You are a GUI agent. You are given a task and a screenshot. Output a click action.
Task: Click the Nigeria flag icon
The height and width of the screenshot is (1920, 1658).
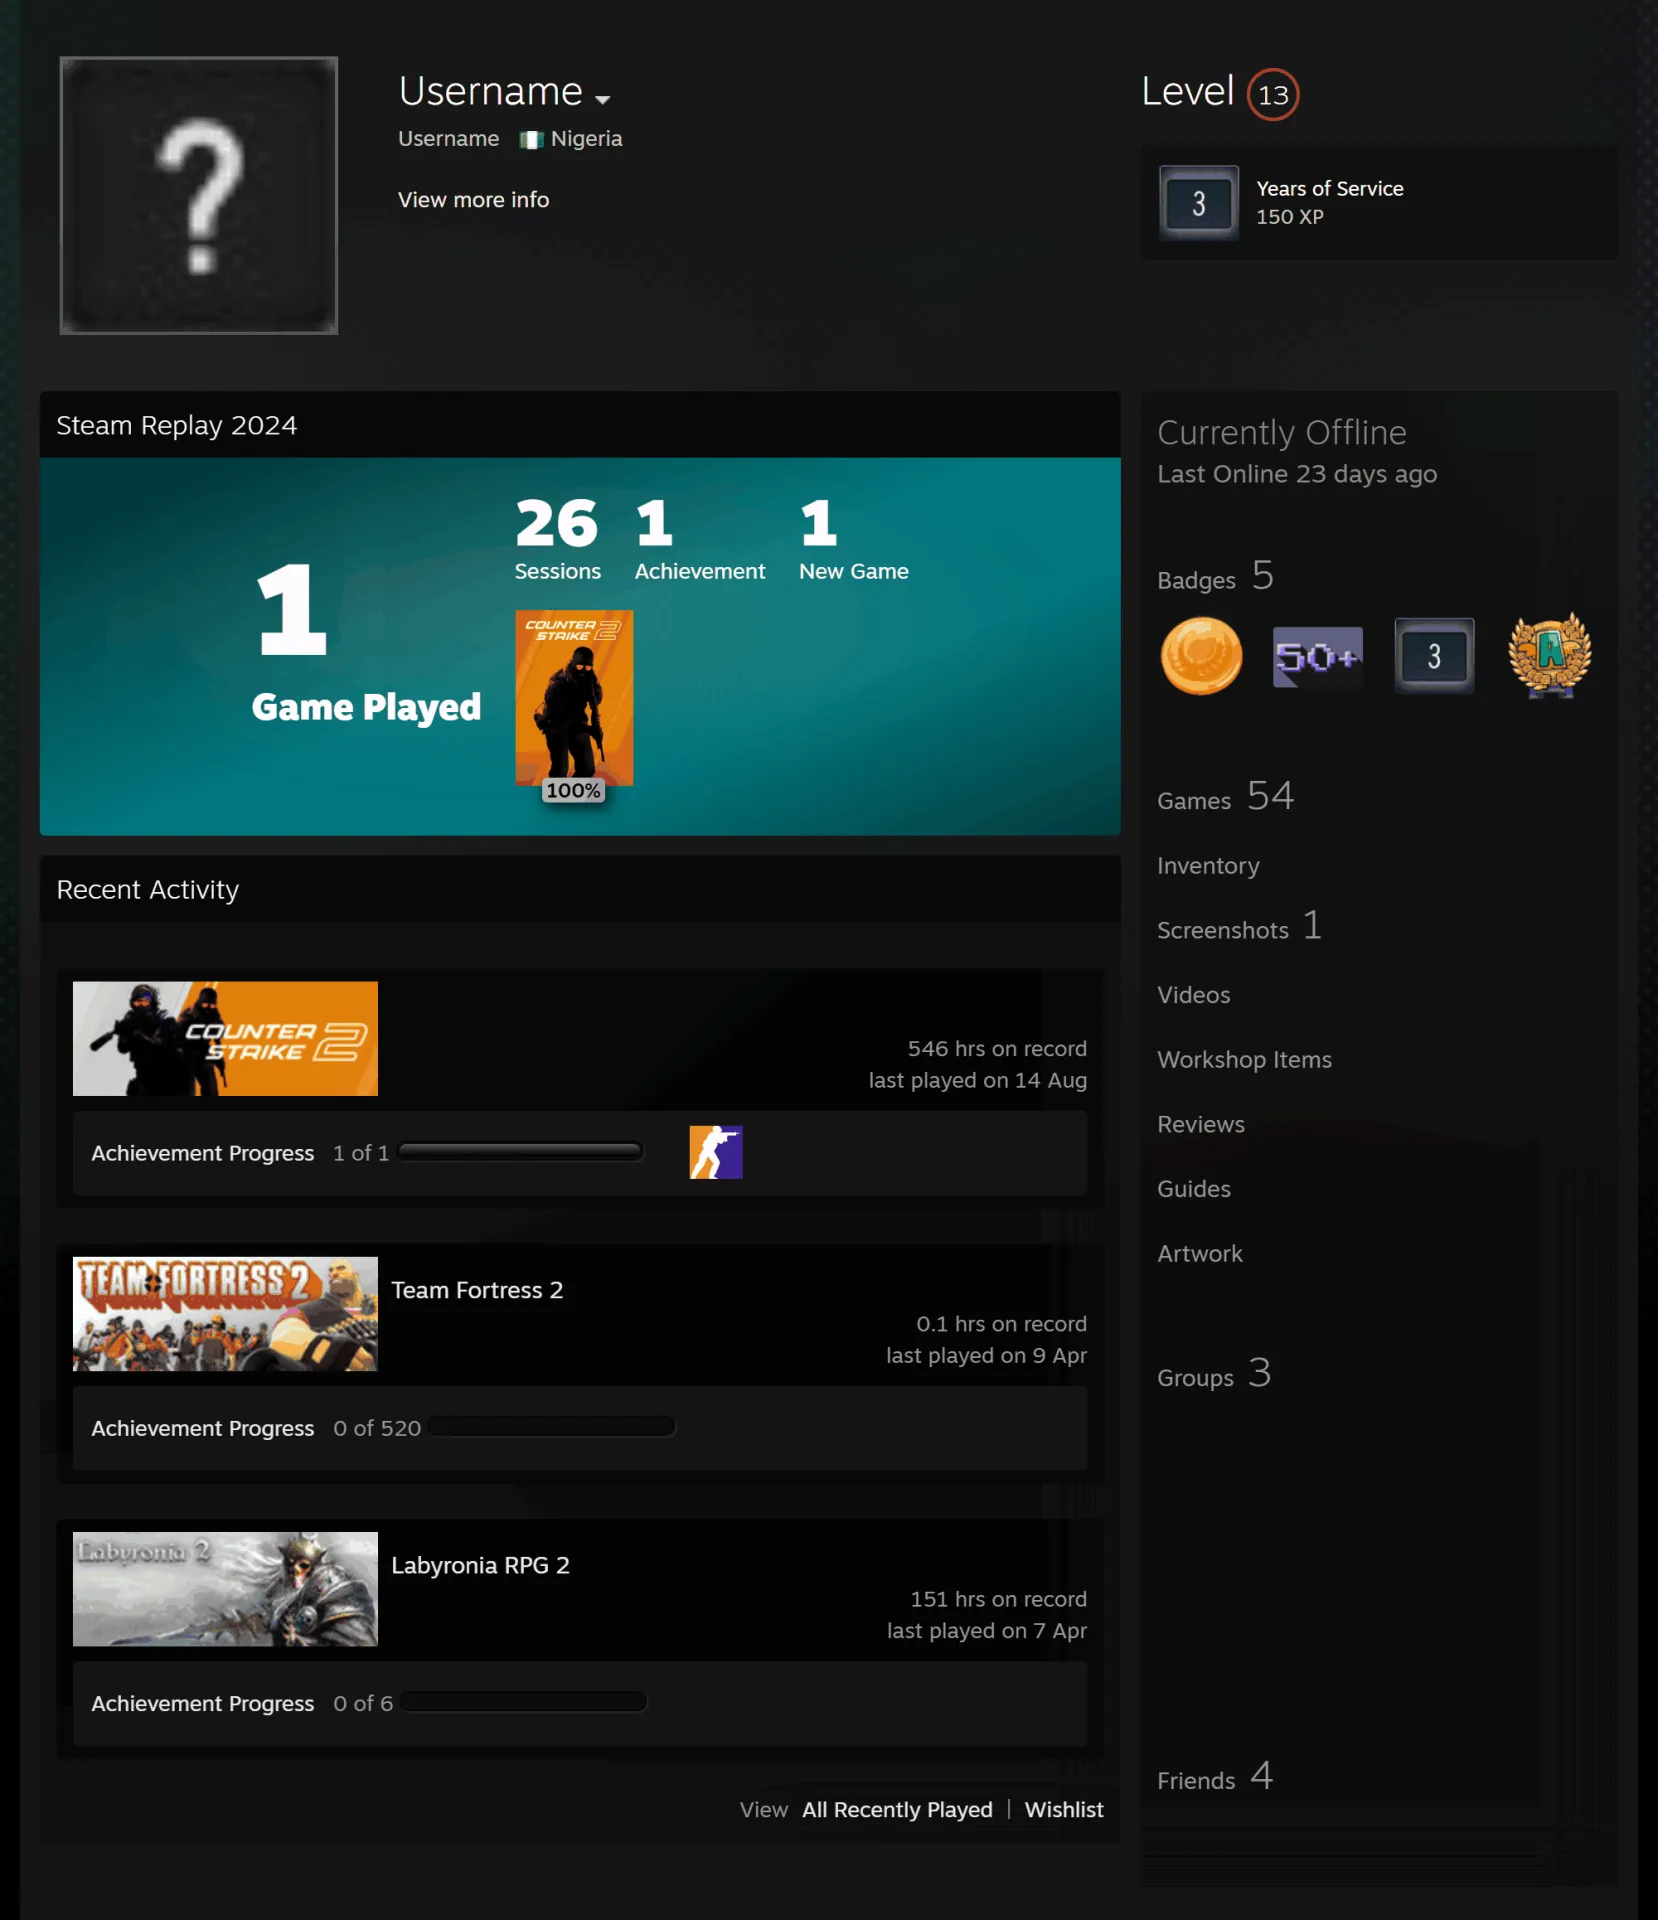(x=531, y=140)
